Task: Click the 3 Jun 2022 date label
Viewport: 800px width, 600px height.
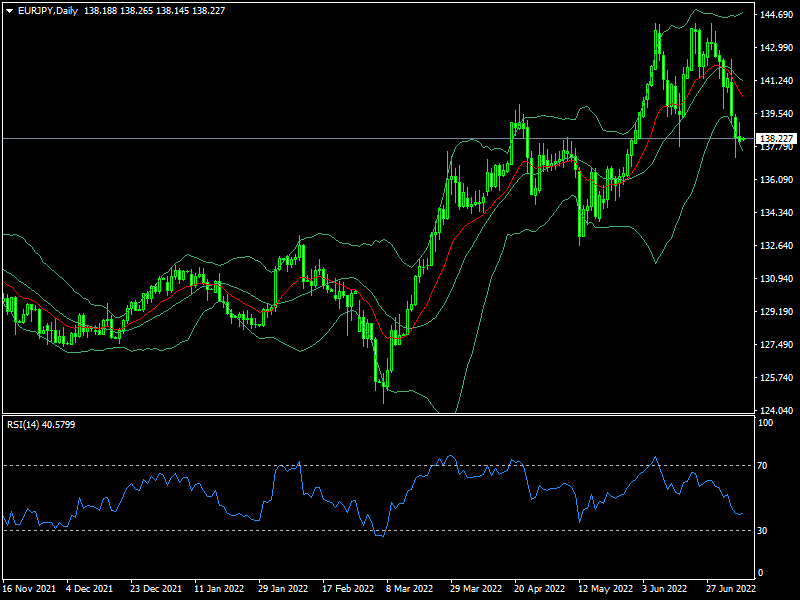Action: click(x=665, y=589)
